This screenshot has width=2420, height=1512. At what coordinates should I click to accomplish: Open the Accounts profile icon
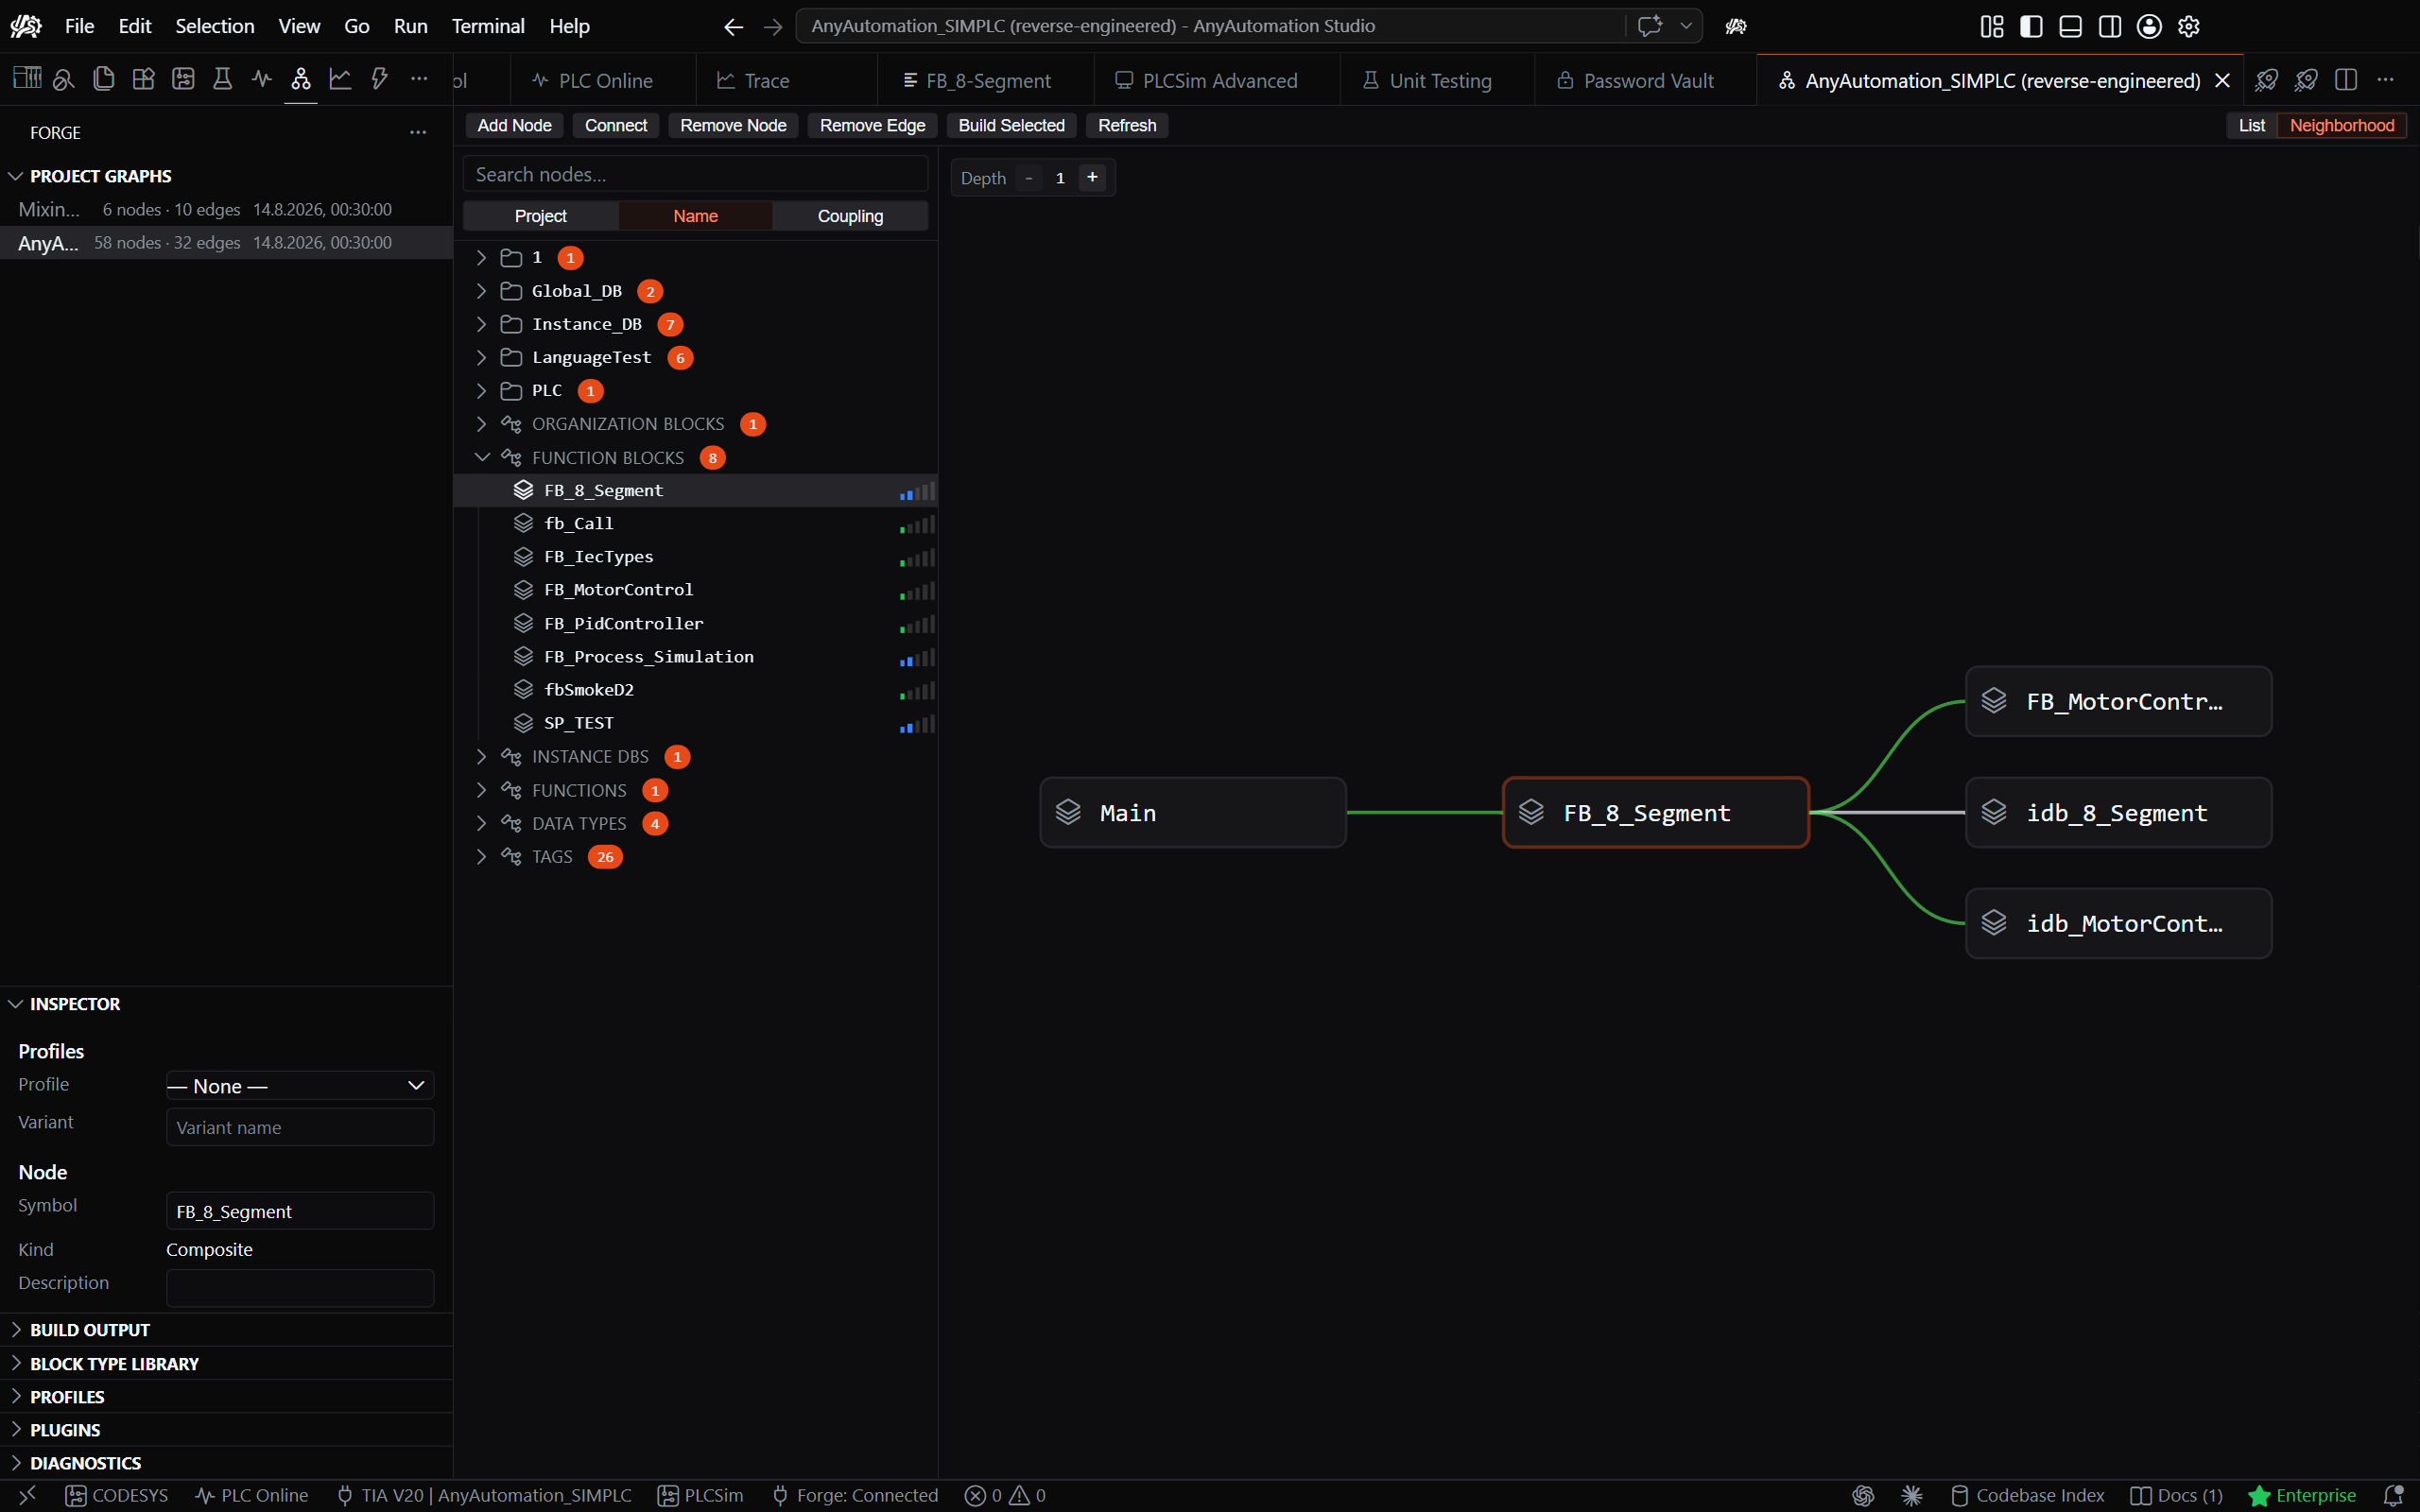[2149, 26]
